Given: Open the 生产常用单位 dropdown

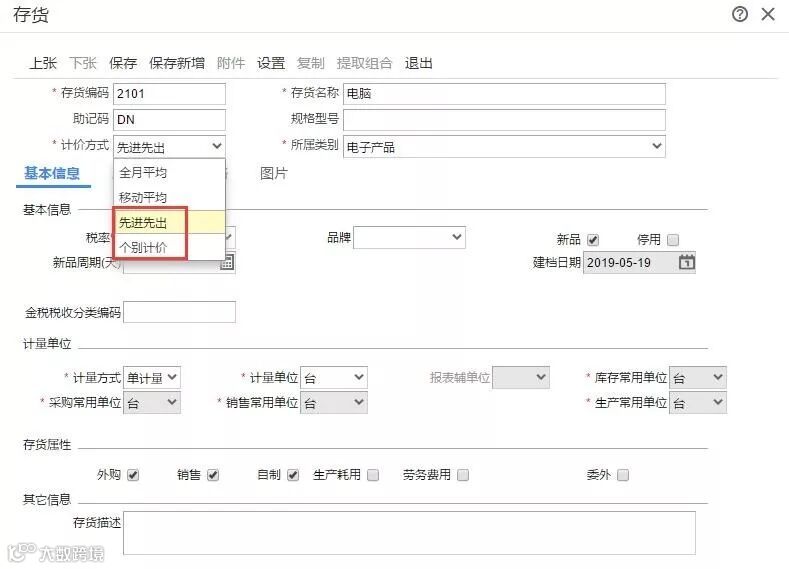Looking at the screenshot, I should pos(697,402).
